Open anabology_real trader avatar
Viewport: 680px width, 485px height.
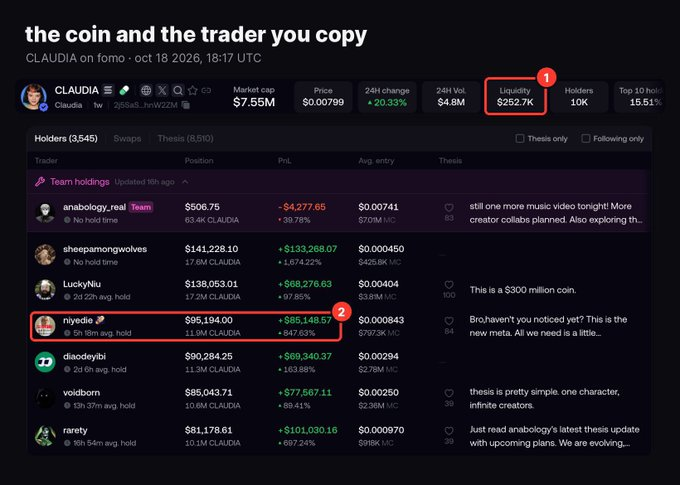[x=45, y=213]
